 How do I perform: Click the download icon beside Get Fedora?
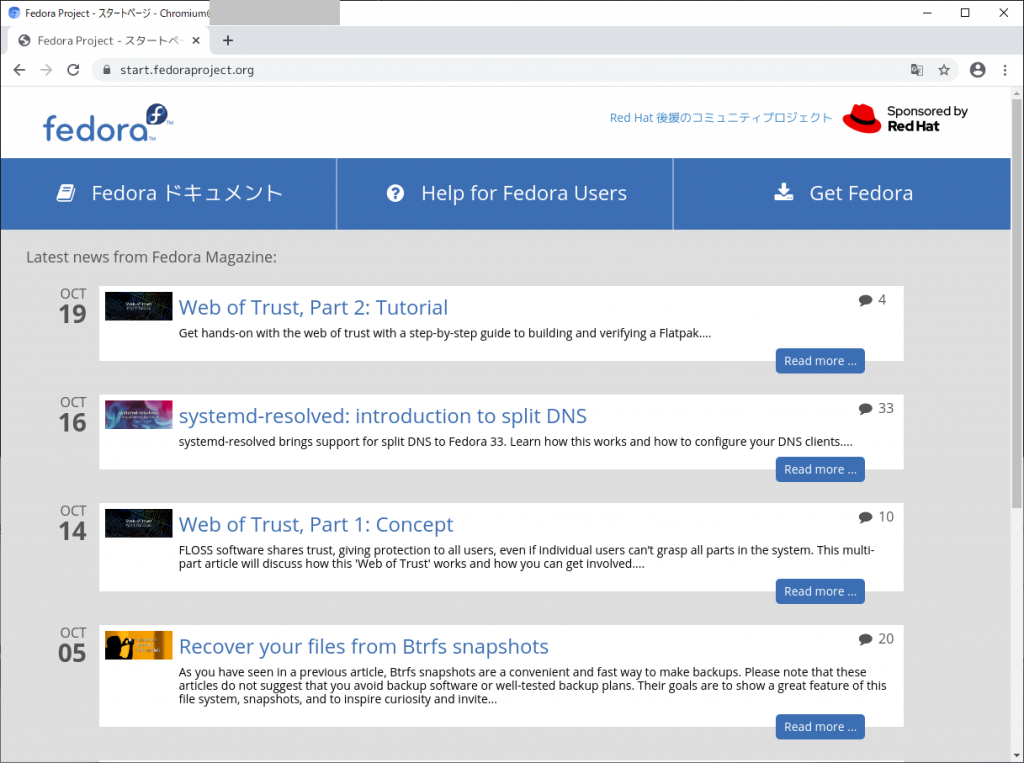tap(784, 191)
